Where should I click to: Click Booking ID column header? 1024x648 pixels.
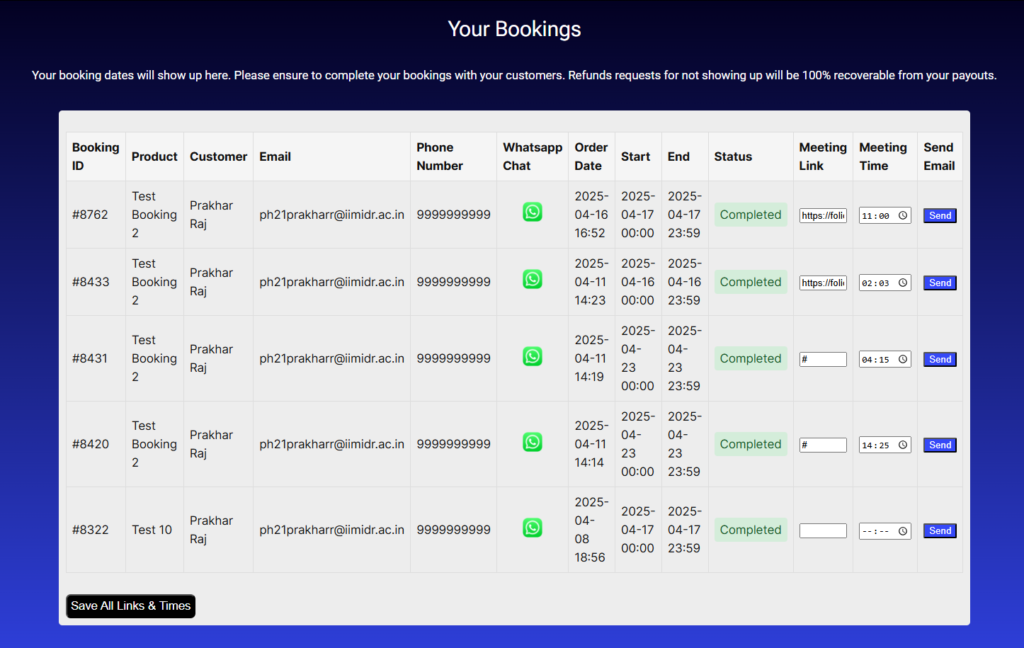click(x=95, y=157)
